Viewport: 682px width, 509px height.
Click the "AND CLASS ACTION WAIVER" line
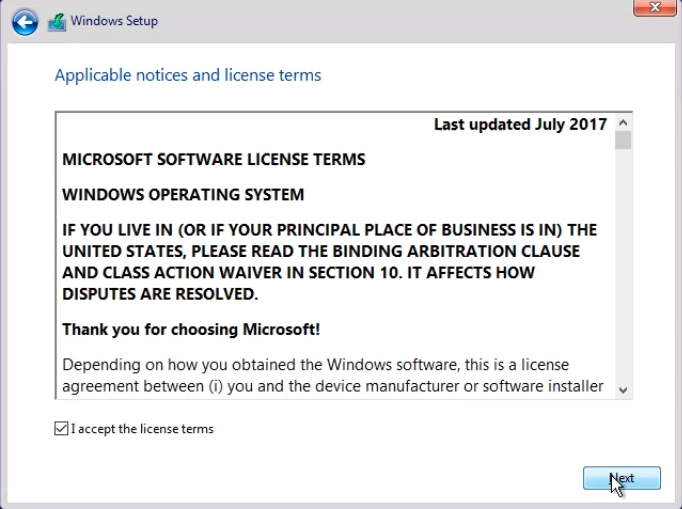[x=298, y=272]
